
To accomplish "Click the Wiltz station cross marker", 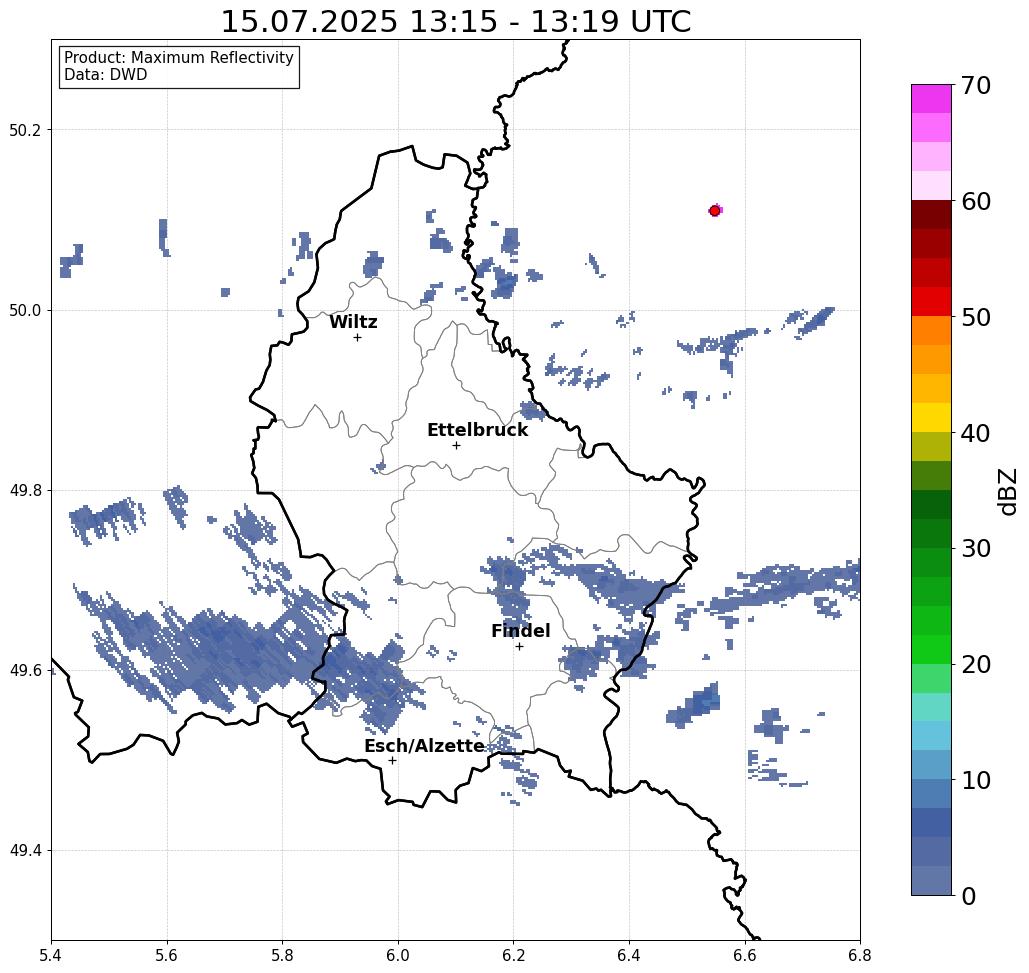I will [x=358, y=337].
